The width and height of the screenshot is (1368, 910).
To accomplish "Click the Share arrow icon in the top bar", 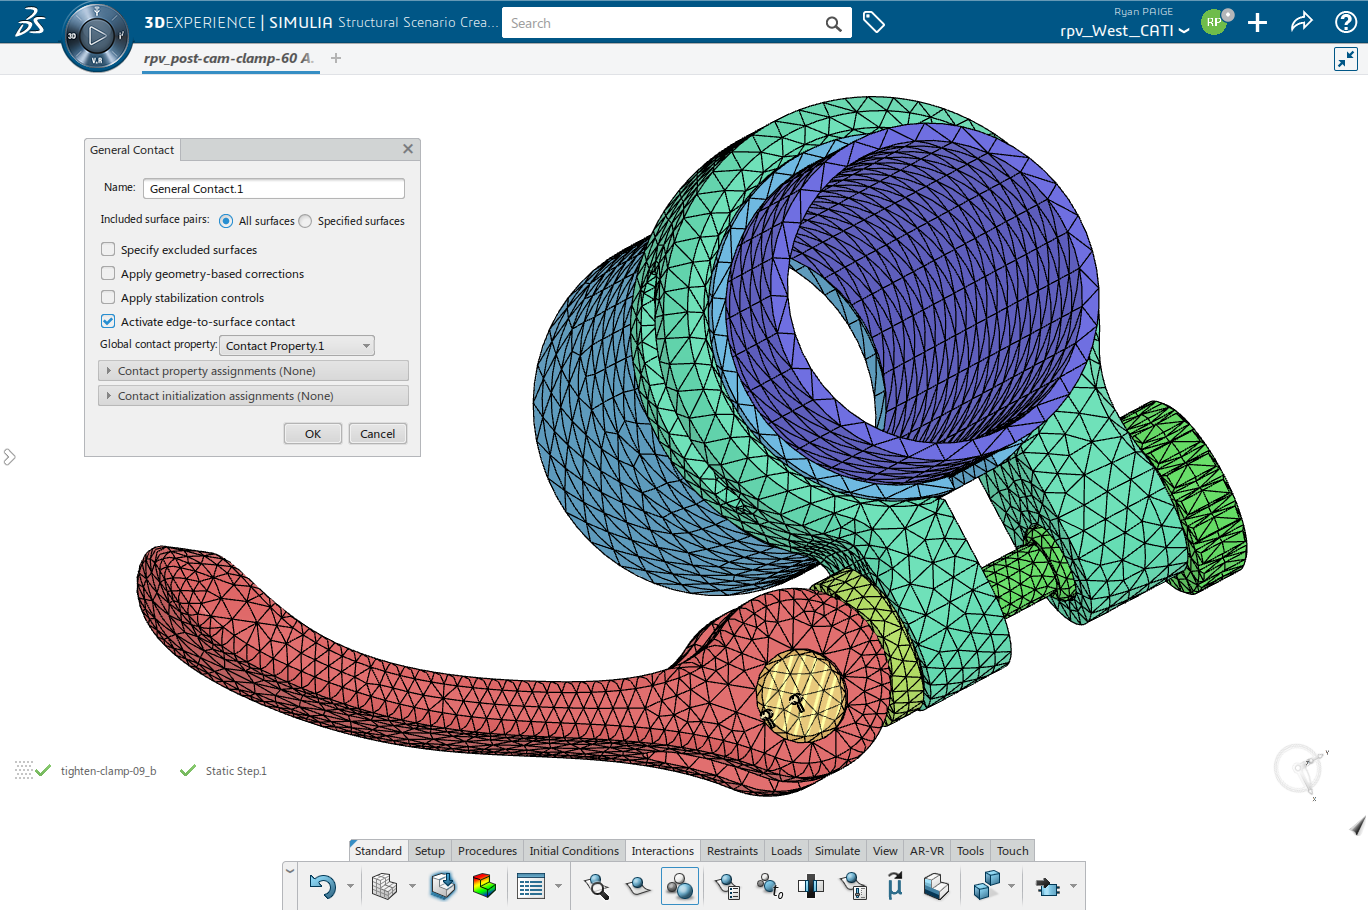I will click(1301, 21).
